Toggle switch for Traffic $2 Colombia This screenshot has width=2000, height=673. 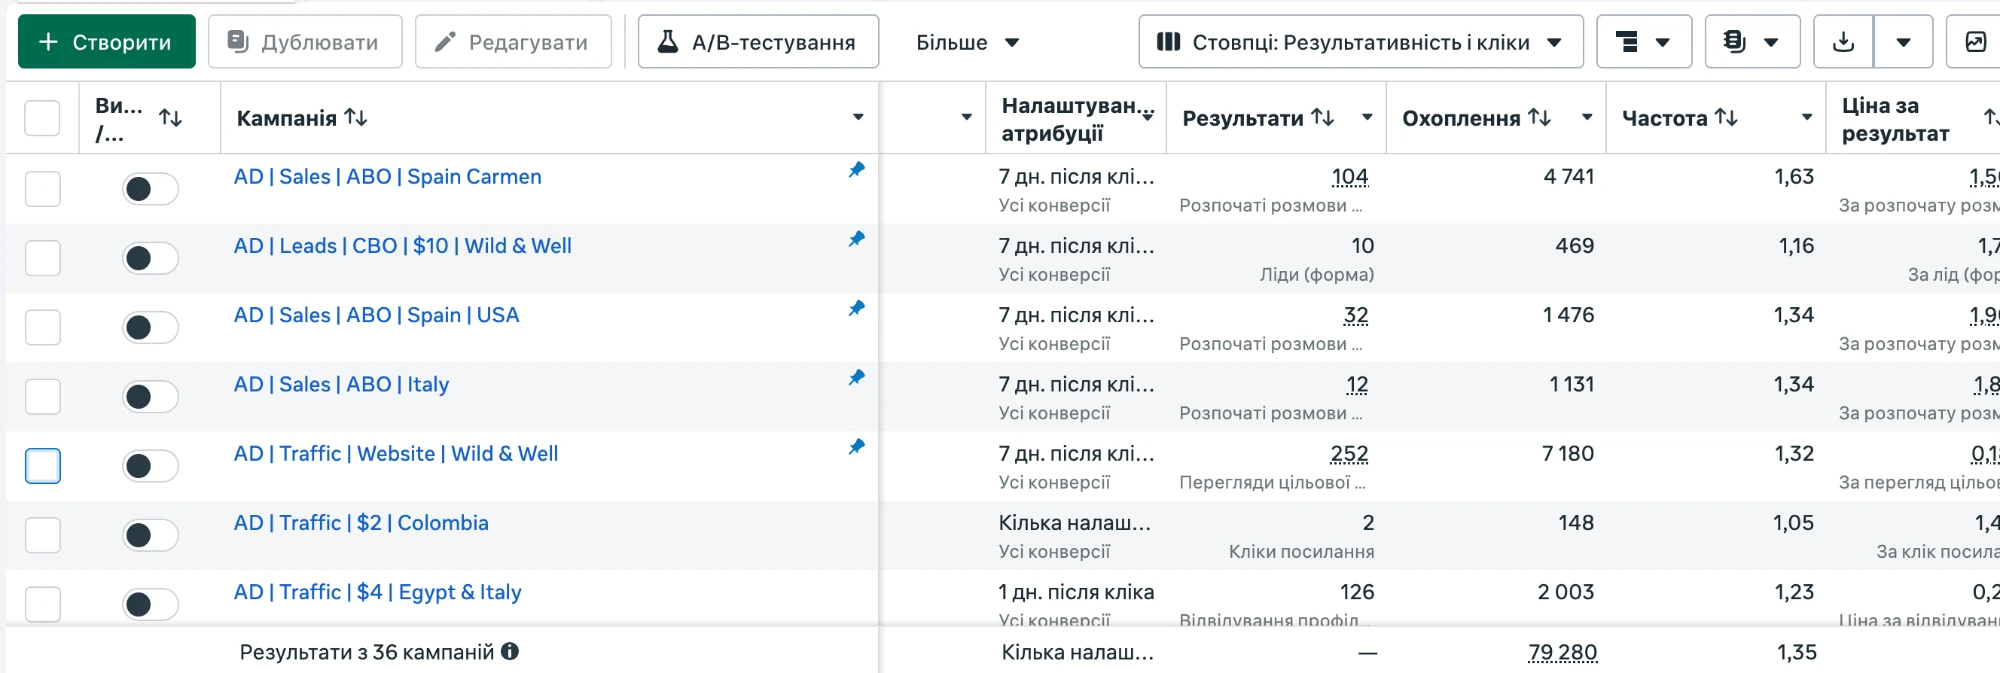(150, 535)
